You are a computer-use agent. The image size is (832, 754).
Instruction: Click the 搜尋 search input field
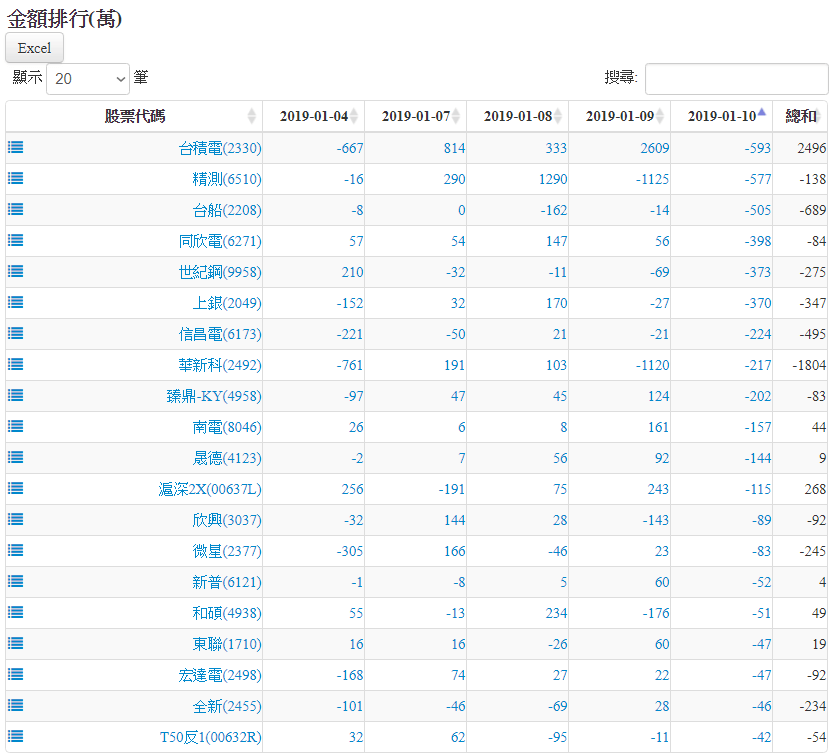tap(736, 78)
